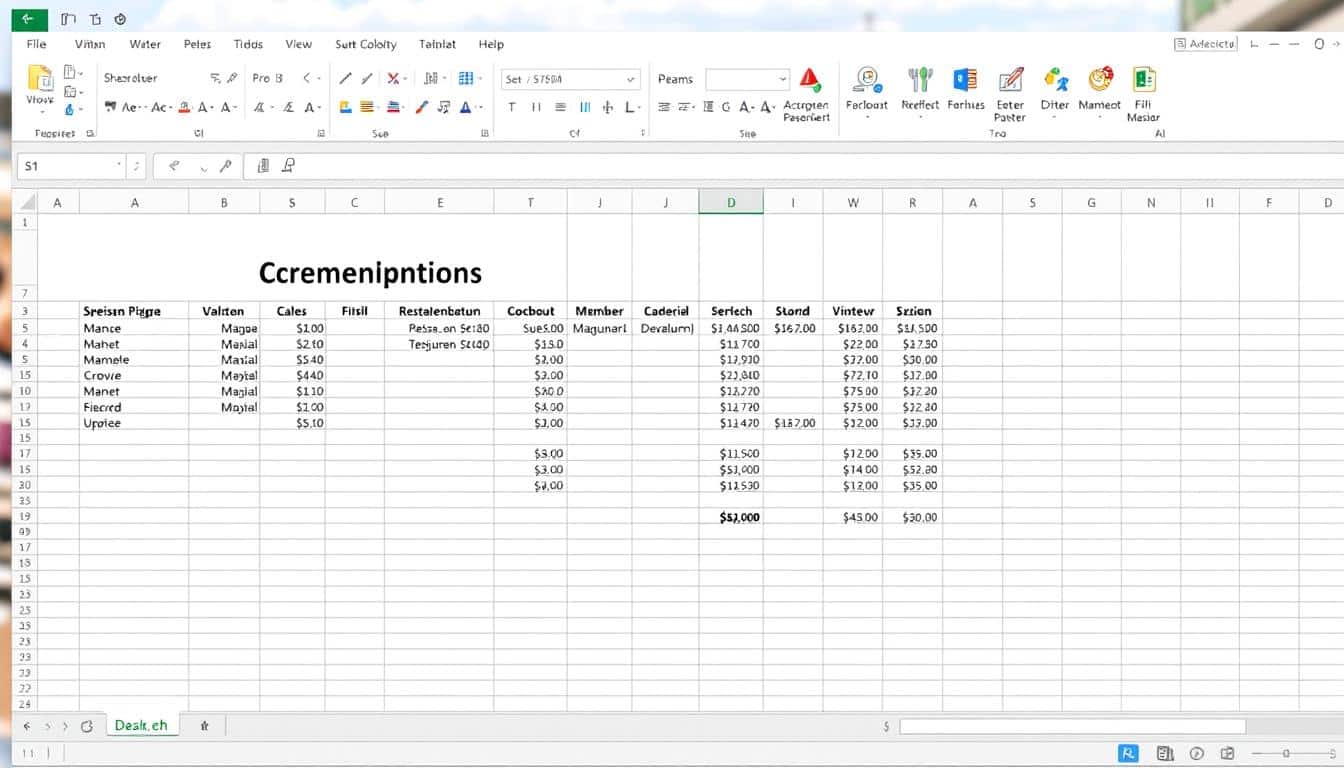1344x768 pixels.
Task: Click the Fepgires group dialog launcher
Action: click(89, 133)
